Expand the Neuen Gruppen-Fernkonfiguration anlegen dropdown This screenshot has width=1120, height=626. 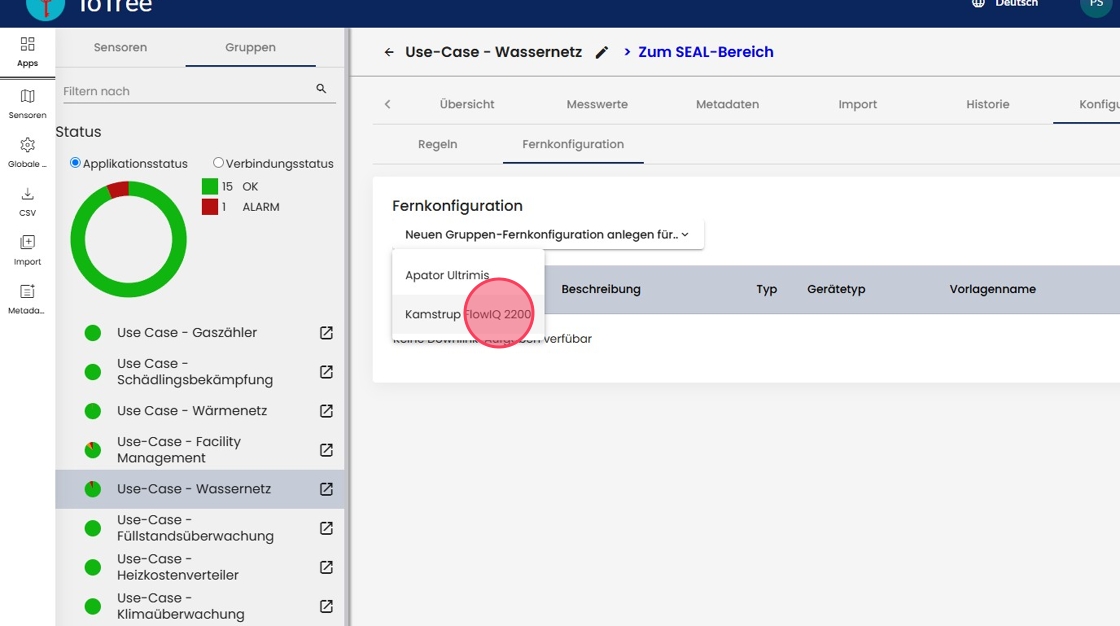click(547, 234)
